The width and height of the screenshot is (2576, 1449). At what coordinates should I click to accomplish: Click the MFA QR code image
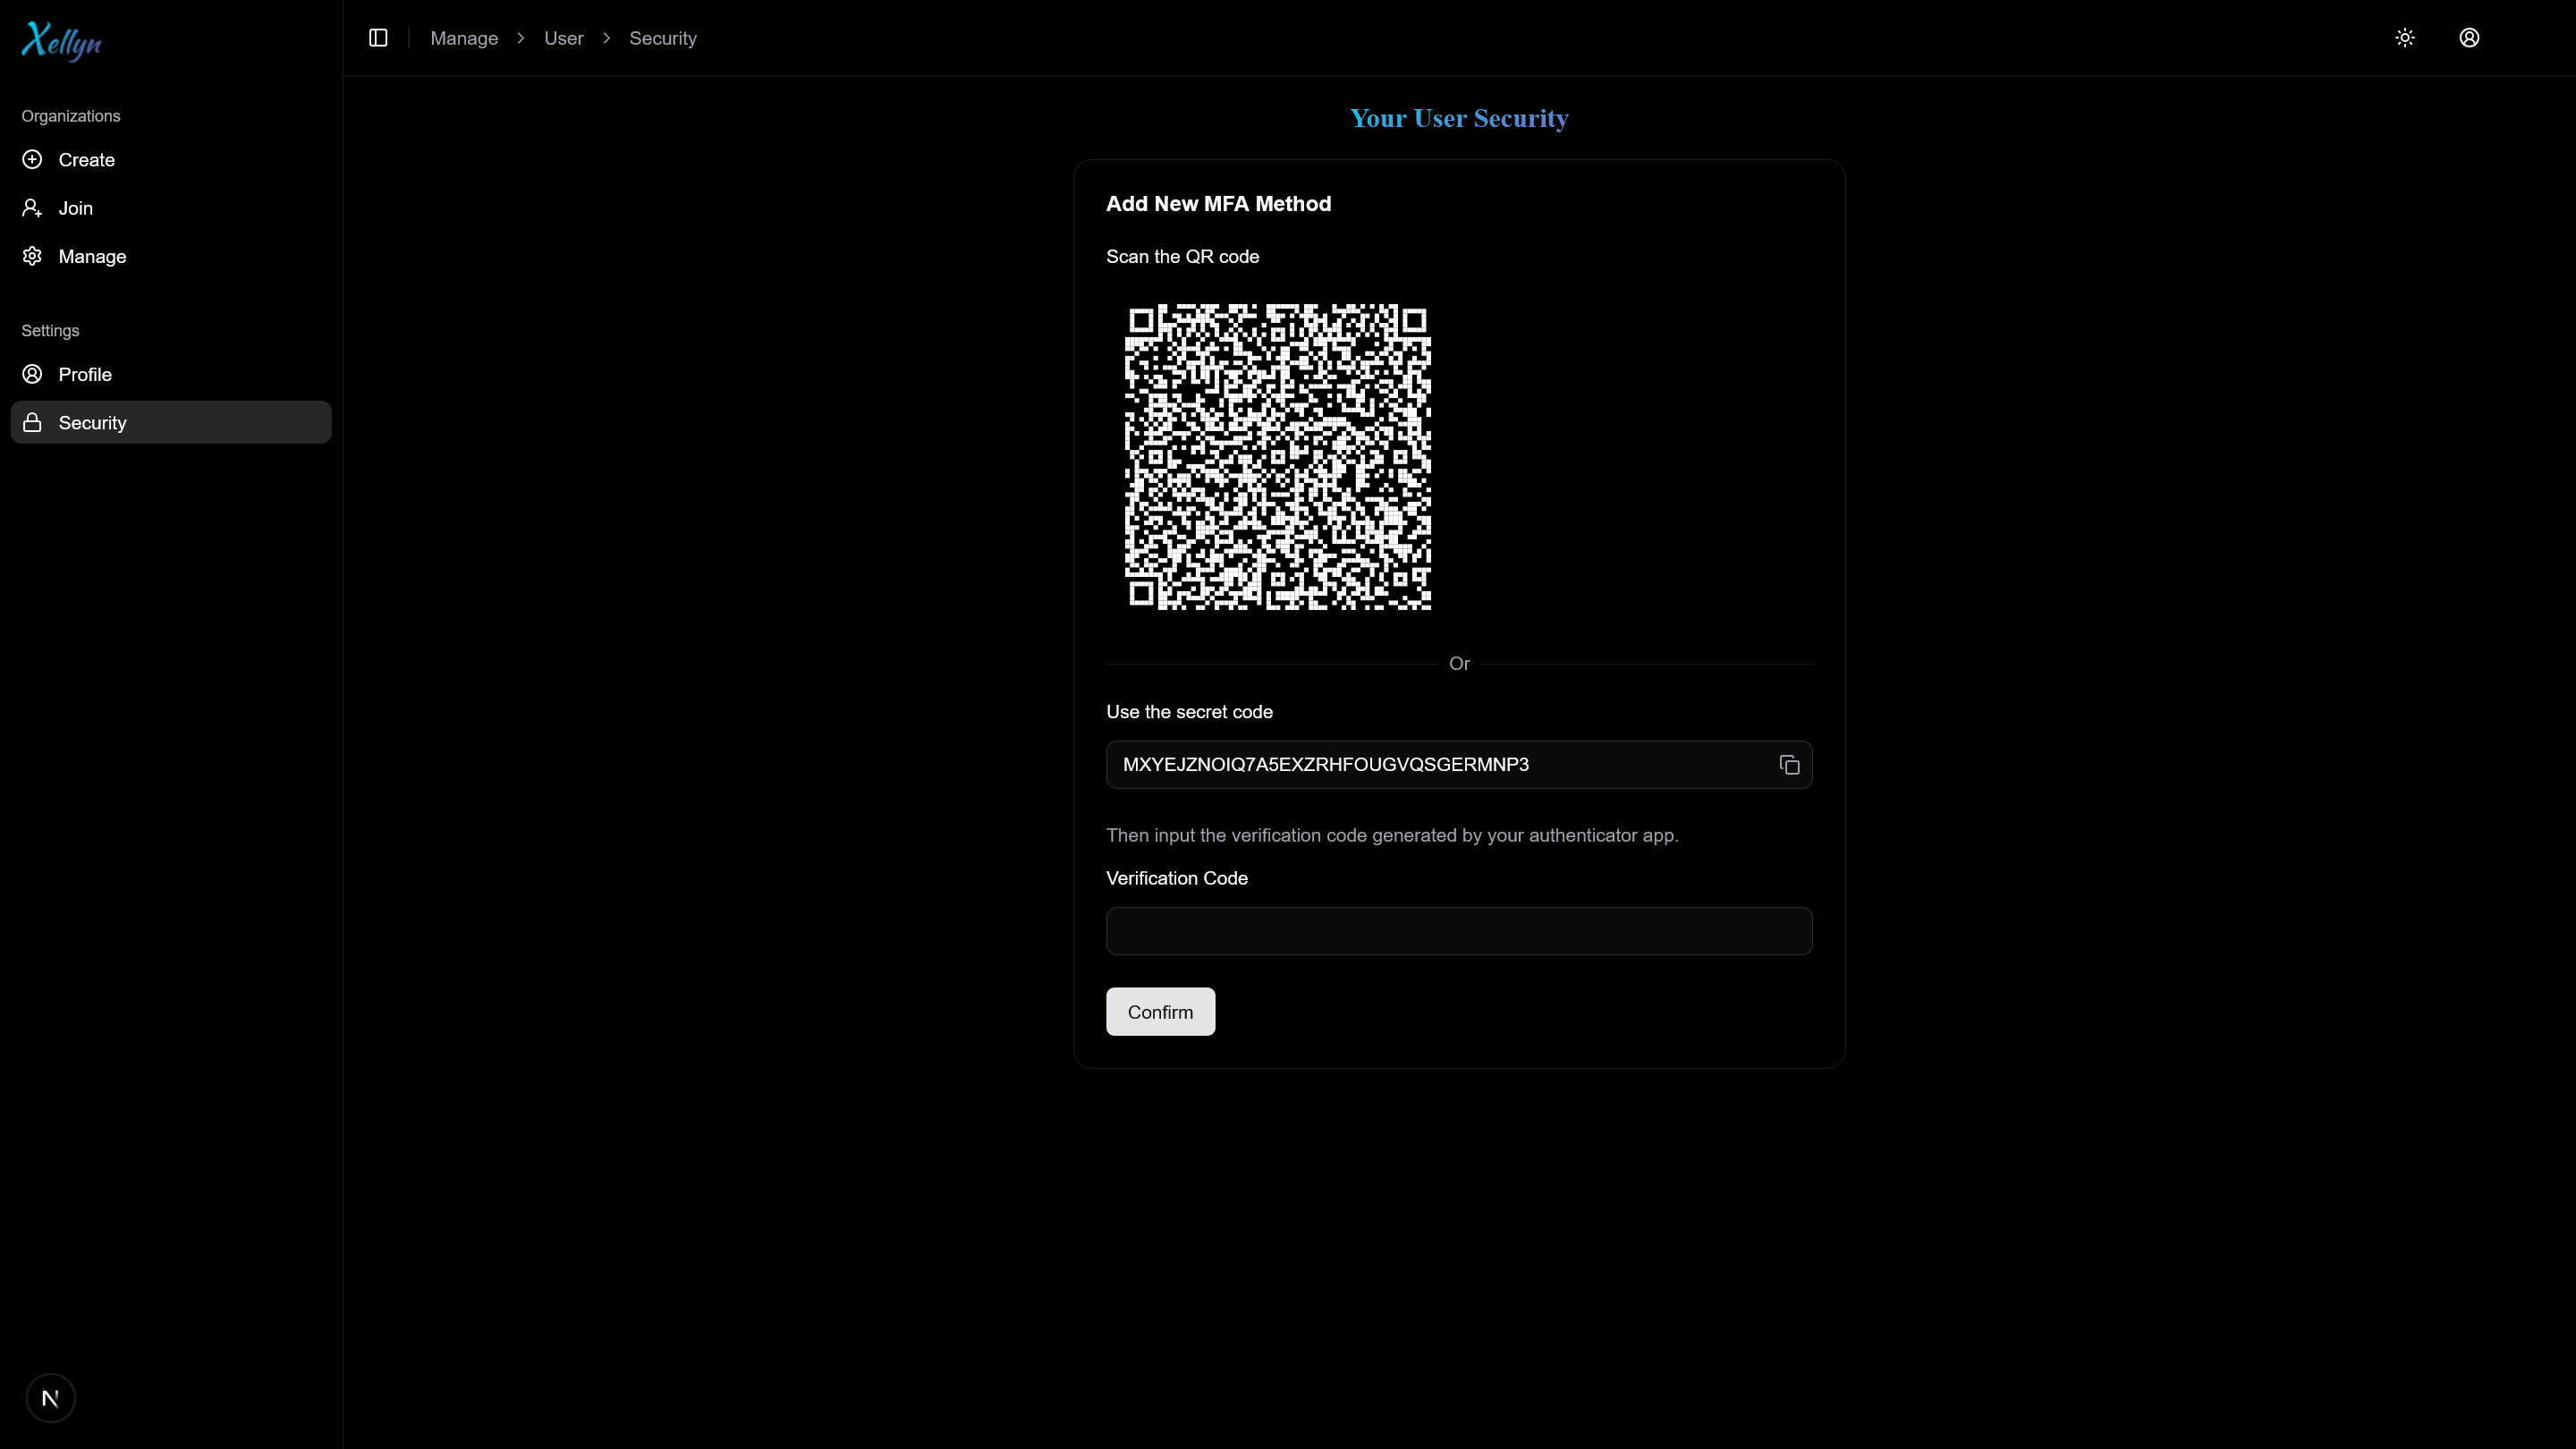click(x=1278, y=457)
